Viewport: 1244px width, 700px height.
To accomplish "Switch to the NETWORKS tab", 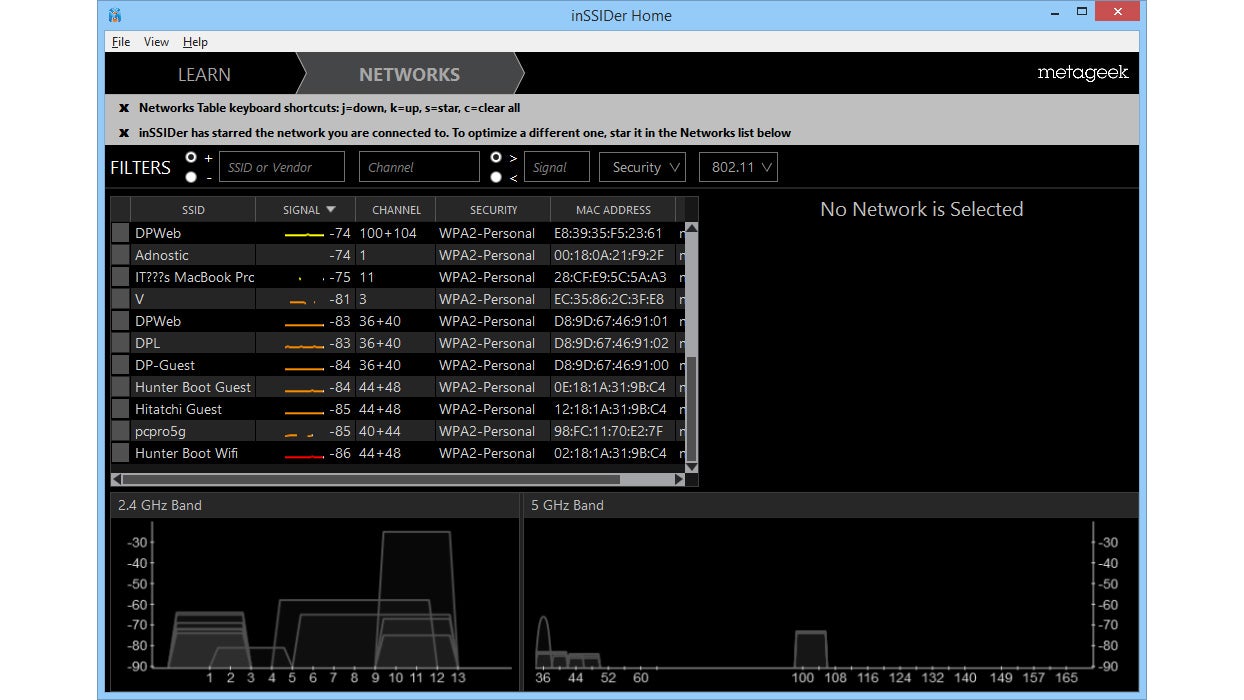I will pyautogui.click(x=409, y=74).
